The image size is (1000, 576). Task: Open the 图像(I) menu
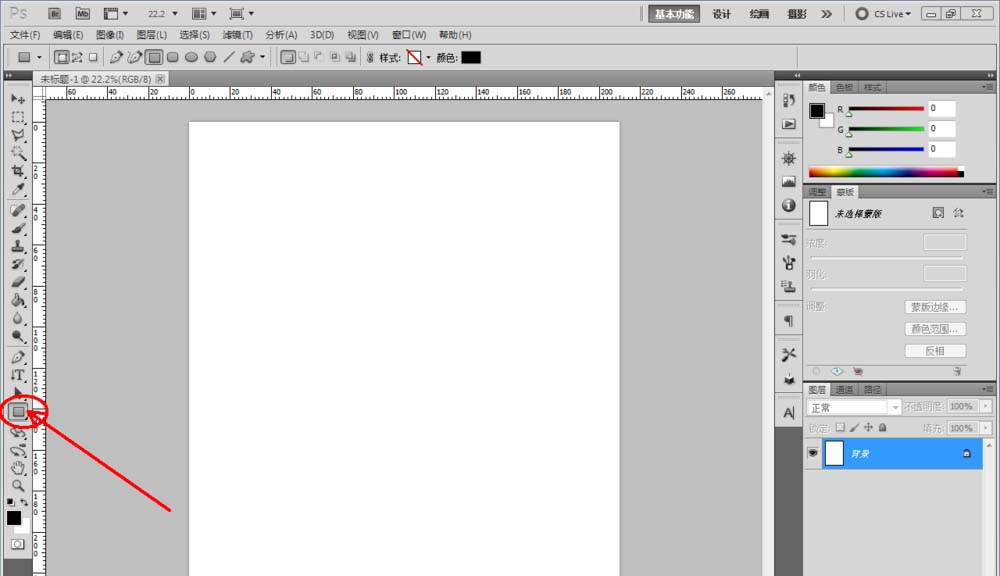(x=110, y=34)
